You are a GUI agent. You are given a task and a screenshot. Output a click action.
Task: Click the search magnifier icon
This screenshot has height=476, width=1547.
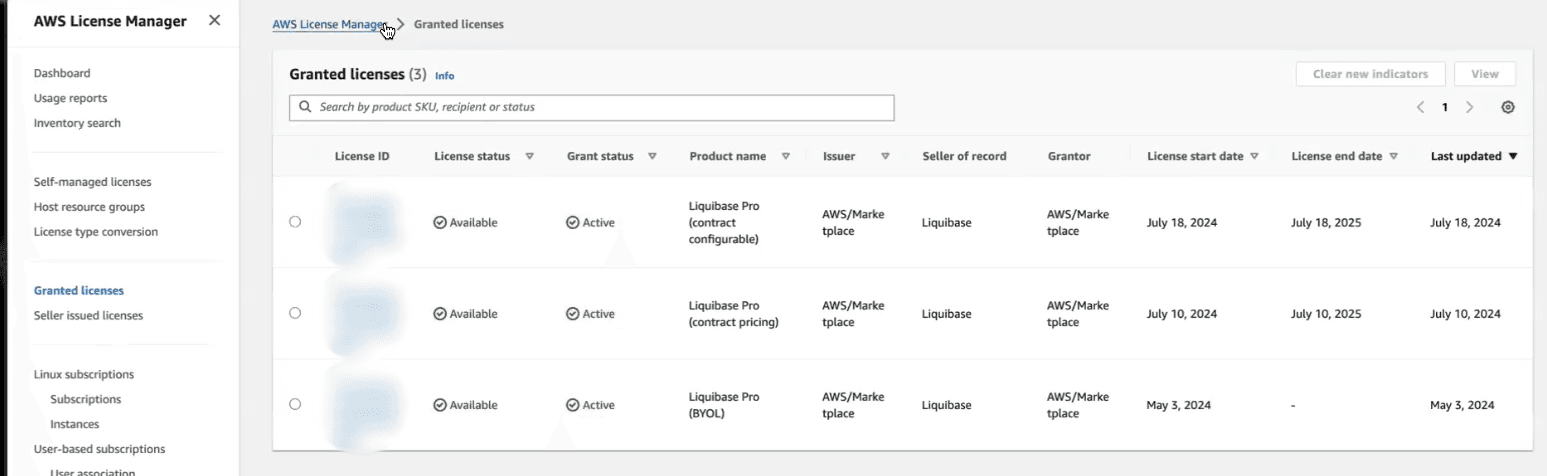(x=304, y=107)
